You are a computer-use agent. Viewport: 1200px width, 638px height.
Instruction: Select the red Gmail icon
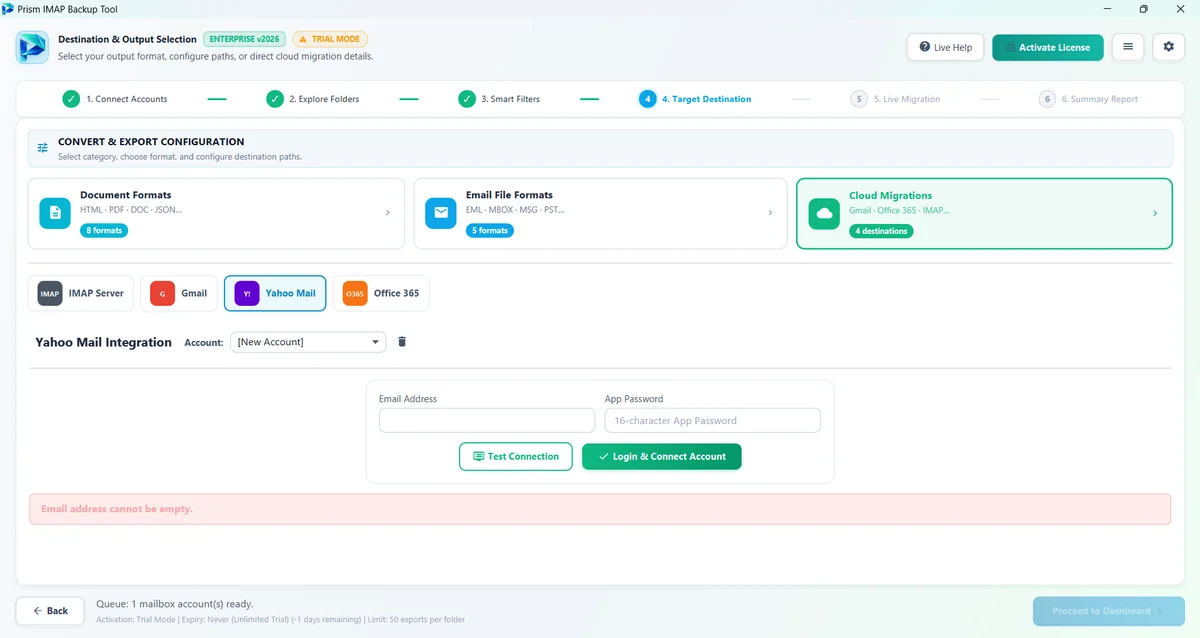pos(162,293)
